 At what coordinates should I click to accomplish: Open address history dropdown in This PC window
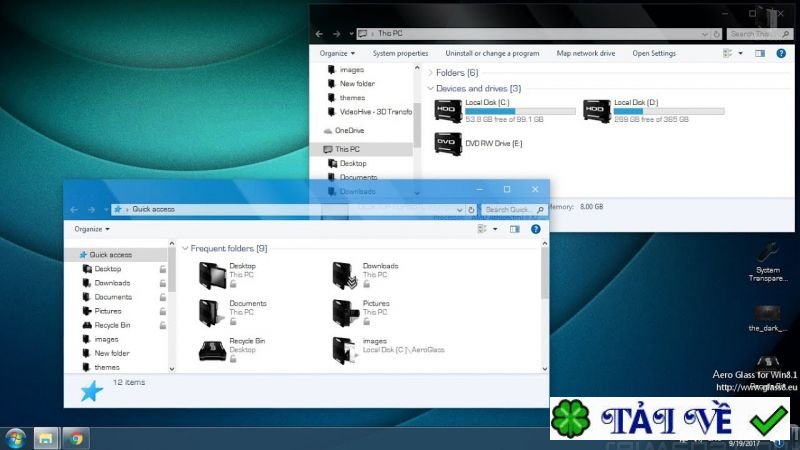coord(705,34)
